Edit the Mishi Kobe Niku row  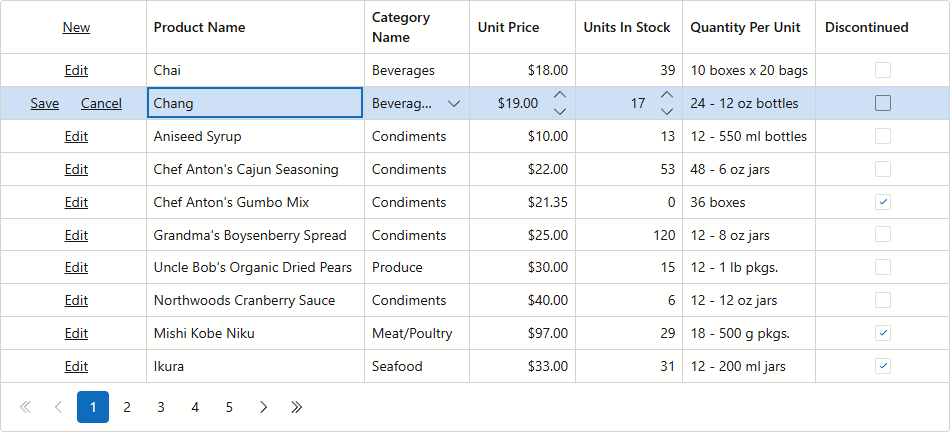coord(76,333)
